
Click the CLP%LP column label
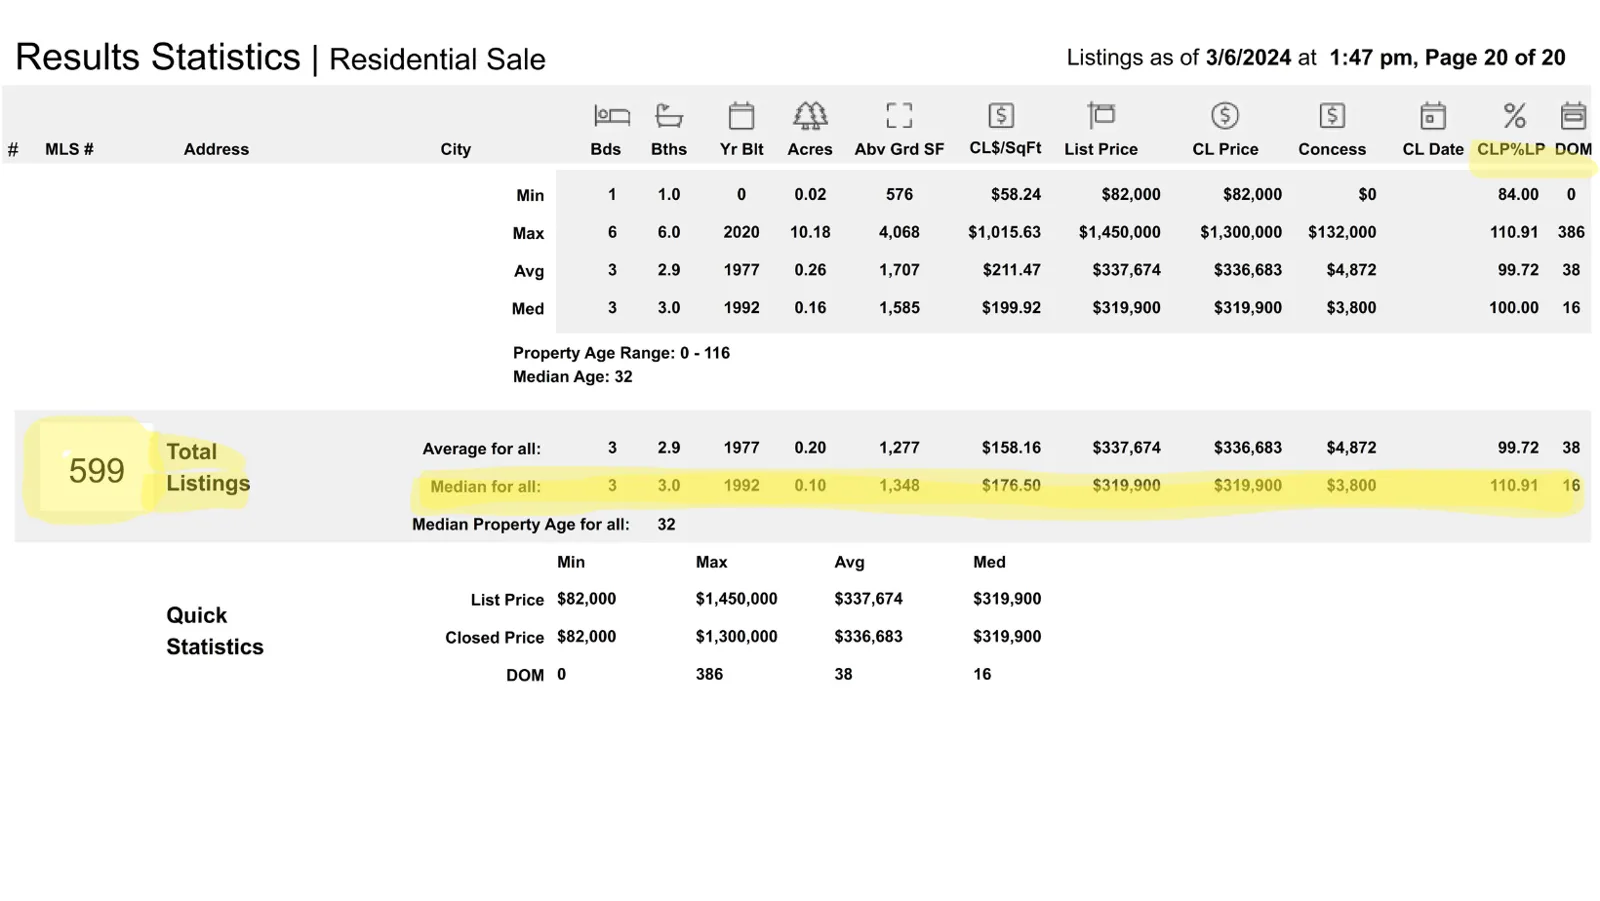click(x=1511, y=149)
